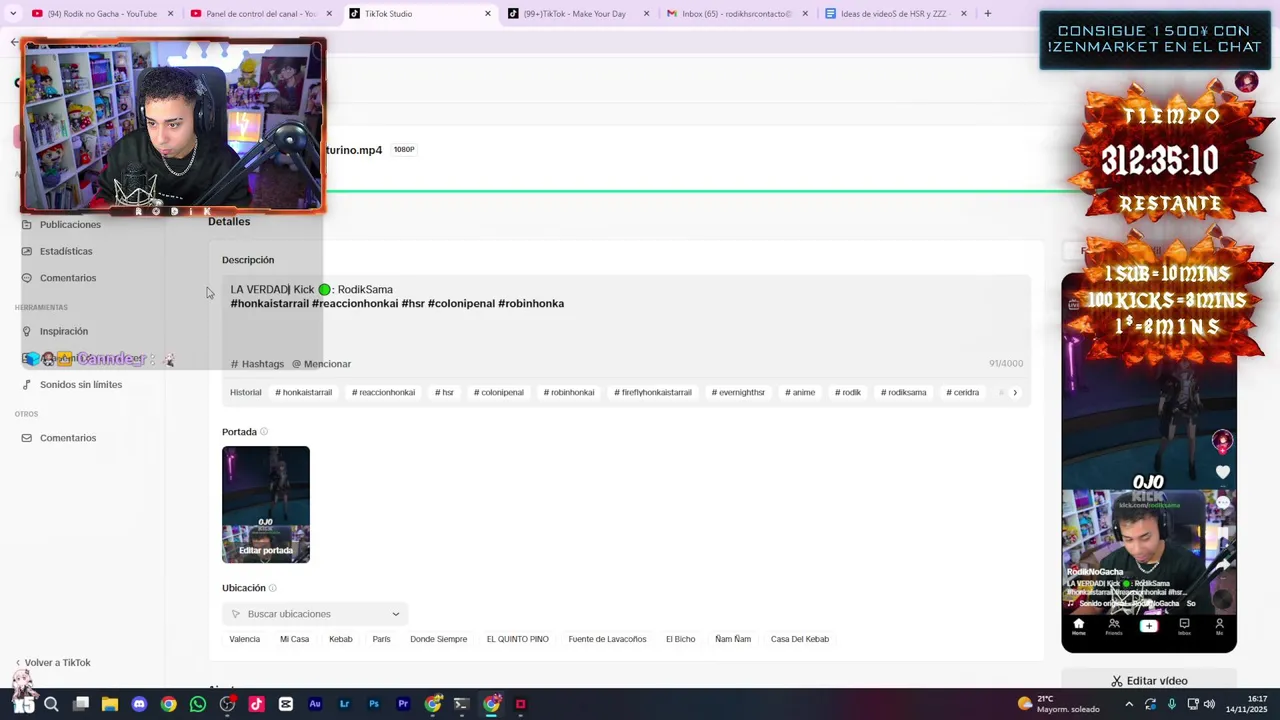Tap the heart like icon in preview
The height and width of the screenshot is (720, 1280).
coord(1223,472)
